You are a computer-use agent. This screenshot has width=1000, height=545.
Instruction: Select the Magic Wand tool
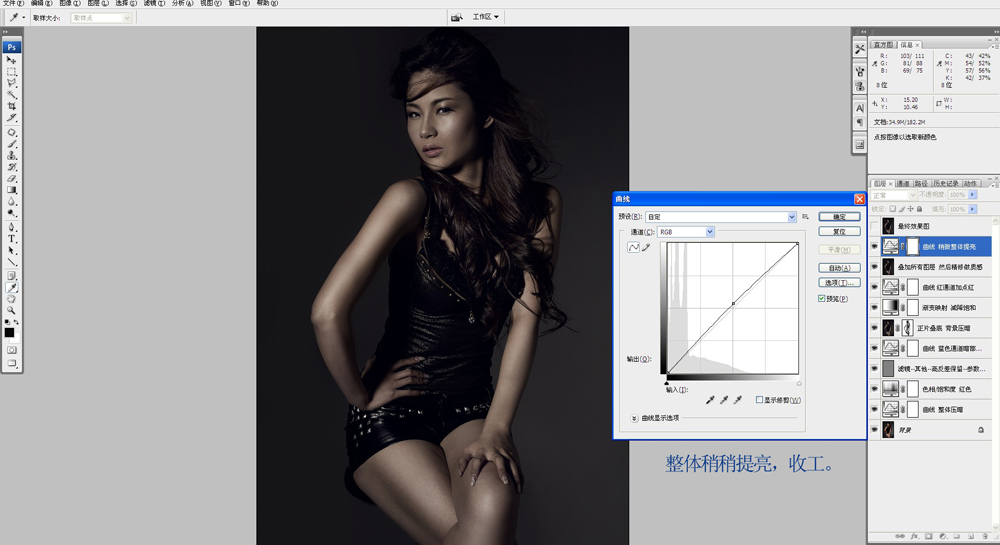11,94
